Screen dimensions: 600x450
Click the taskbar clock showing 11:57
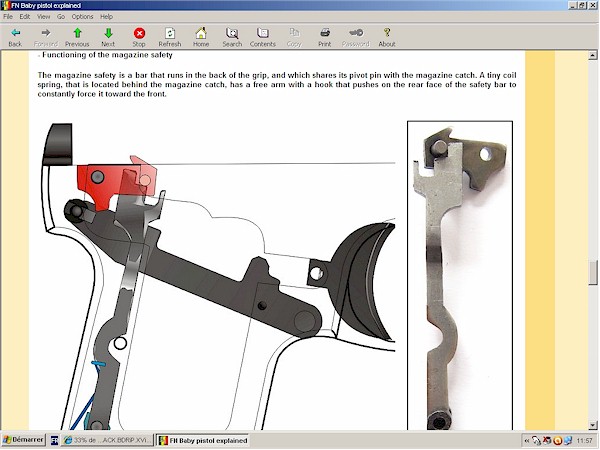584,441
